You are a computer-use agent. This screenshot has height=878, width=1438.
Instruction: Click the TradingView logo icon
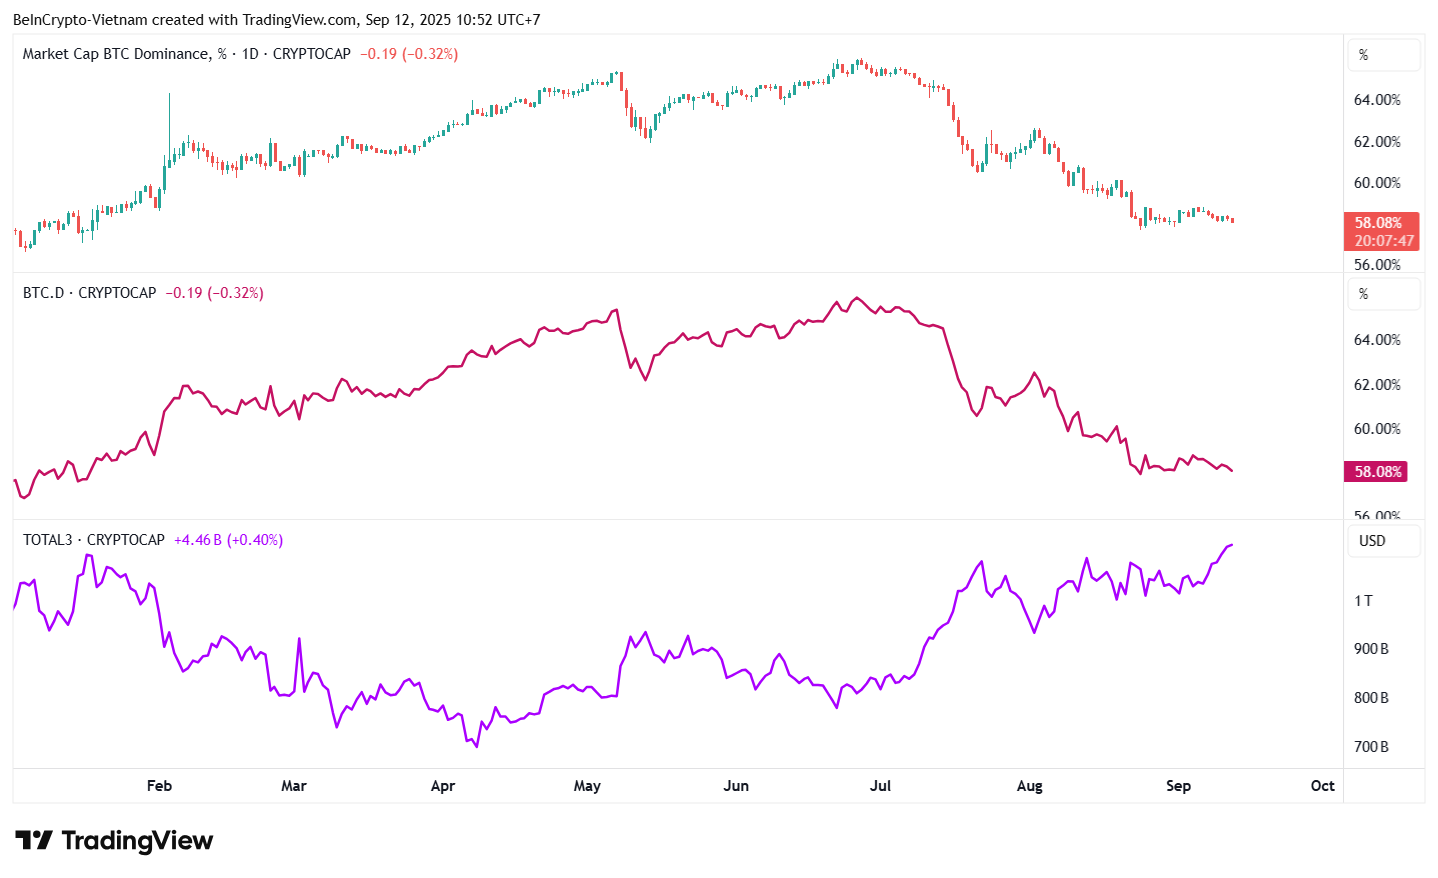tap(34, 840)
